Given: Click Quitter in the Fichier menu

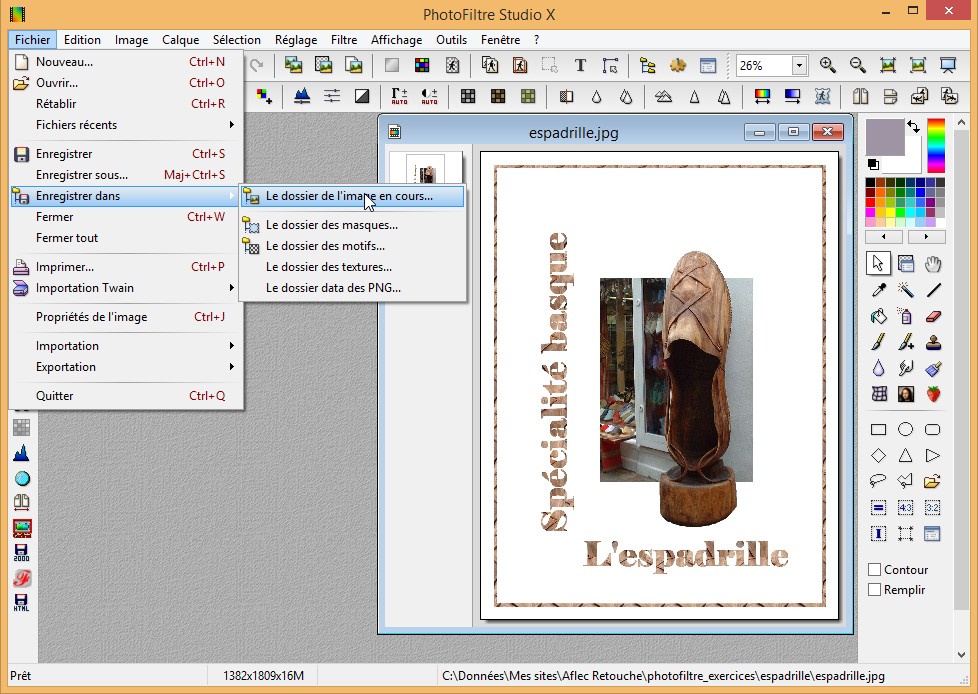Looking at the screenshot, I should (127, 395).
